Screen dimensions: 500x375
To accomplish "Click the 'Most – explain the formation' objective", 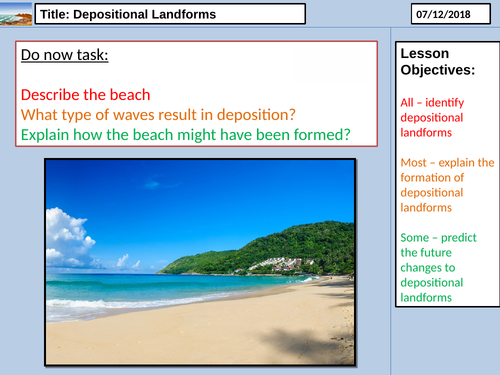I will click(447, 185).
